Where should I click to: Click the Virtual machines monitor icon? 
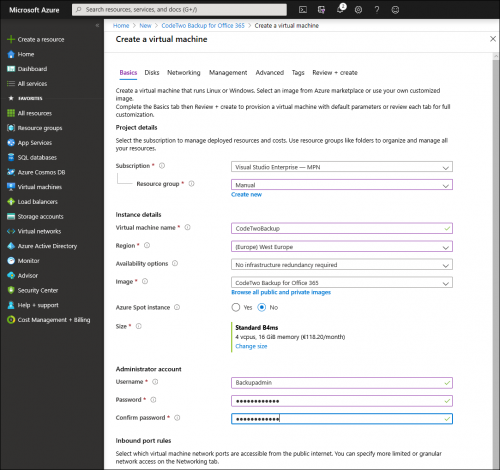11,187
